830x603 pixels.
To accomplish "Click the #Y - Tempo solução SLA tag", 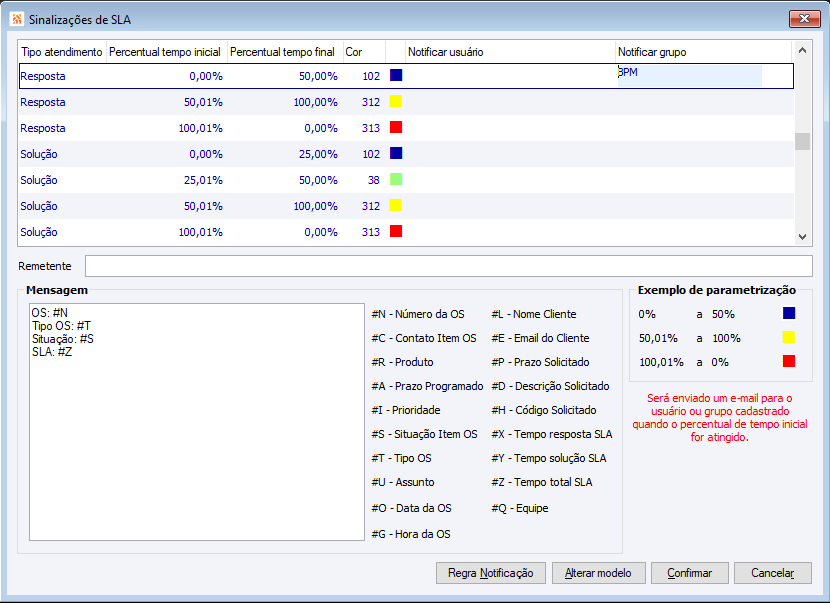I will (x=548, y=458).
